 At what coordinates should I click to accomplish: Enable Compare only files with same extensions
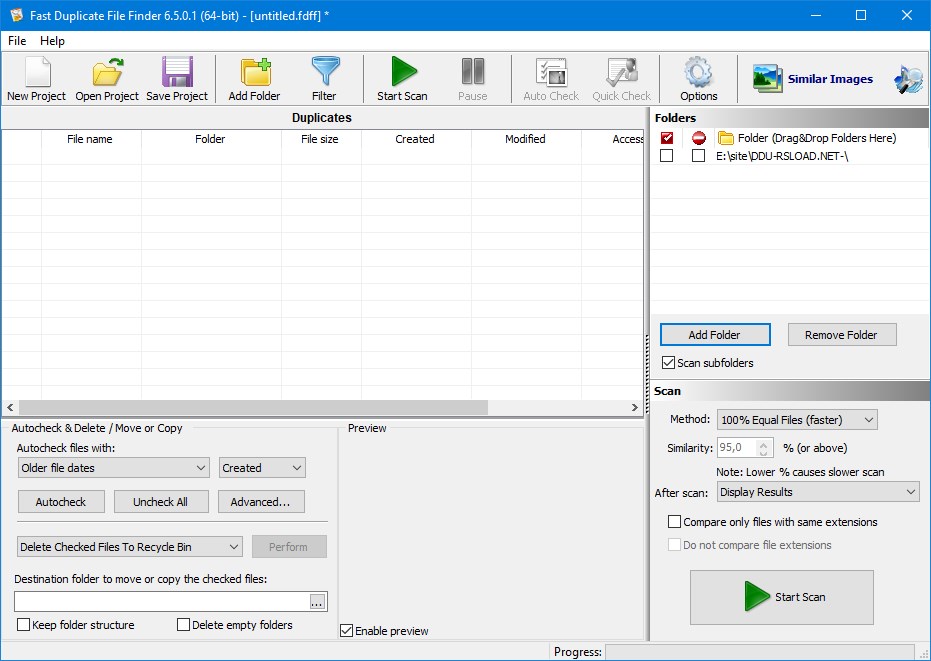tap(675, 522)
